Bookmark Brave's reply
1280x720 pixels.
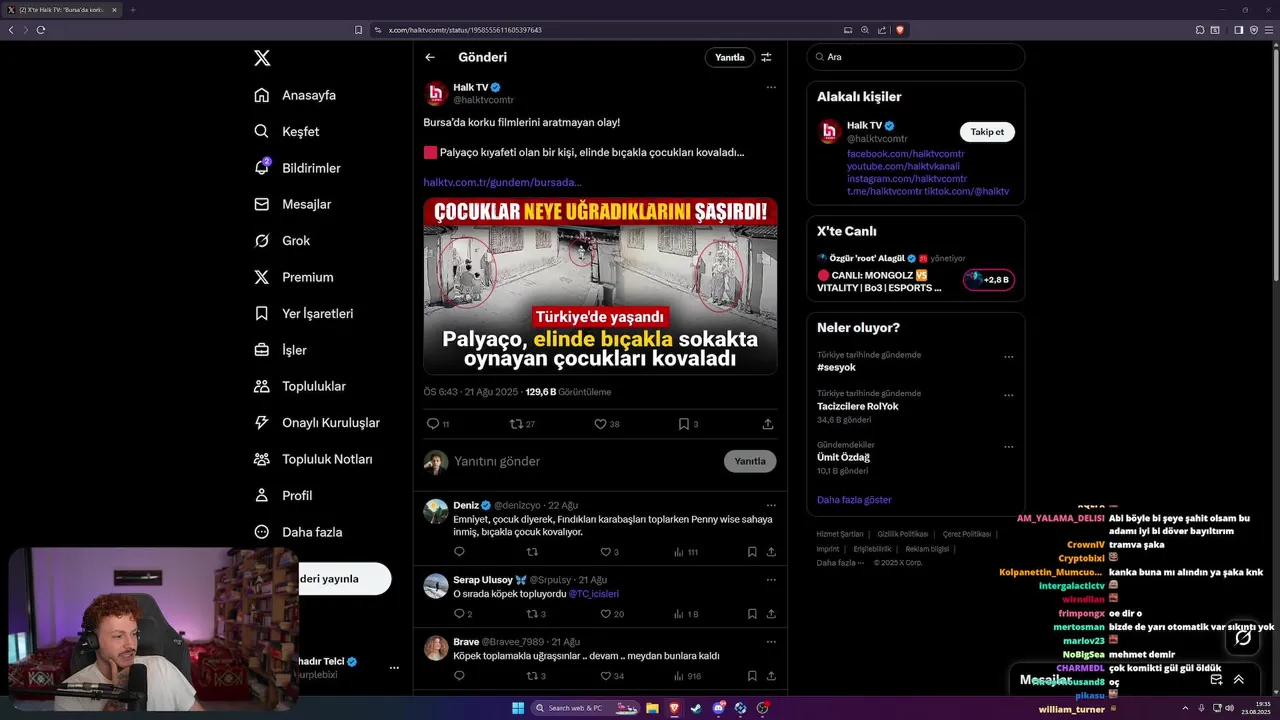coord(752,676)
